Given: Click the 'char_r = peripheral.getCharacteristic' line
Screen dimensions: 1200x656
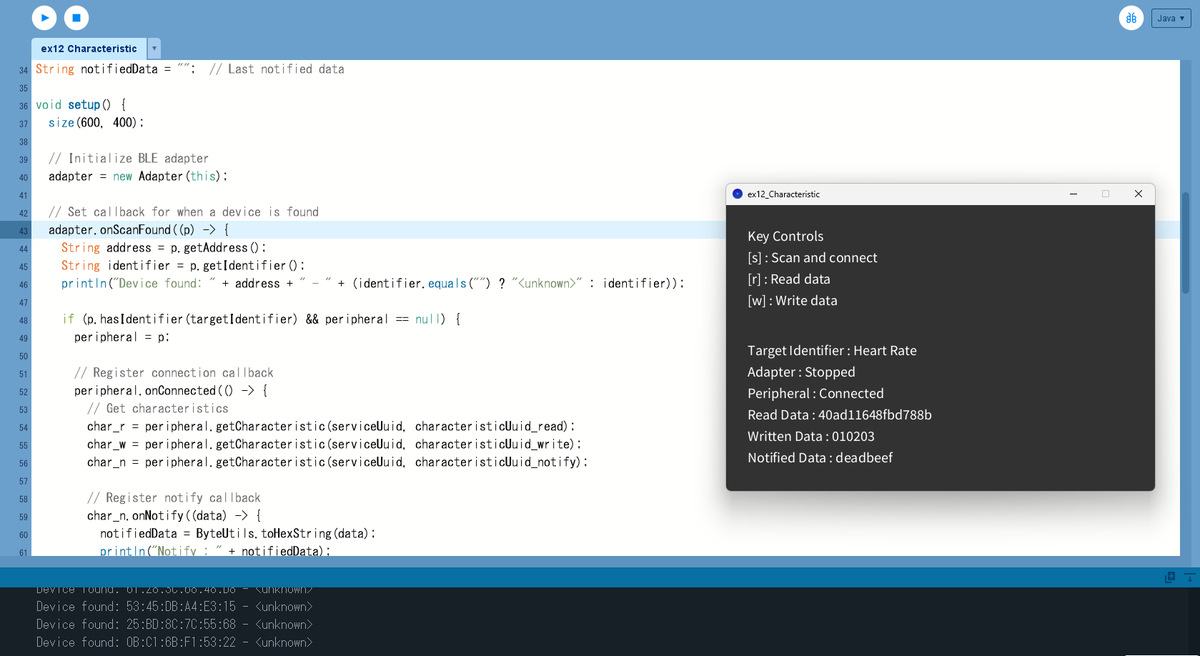Looking at the screenshot, I should (330, 426).
